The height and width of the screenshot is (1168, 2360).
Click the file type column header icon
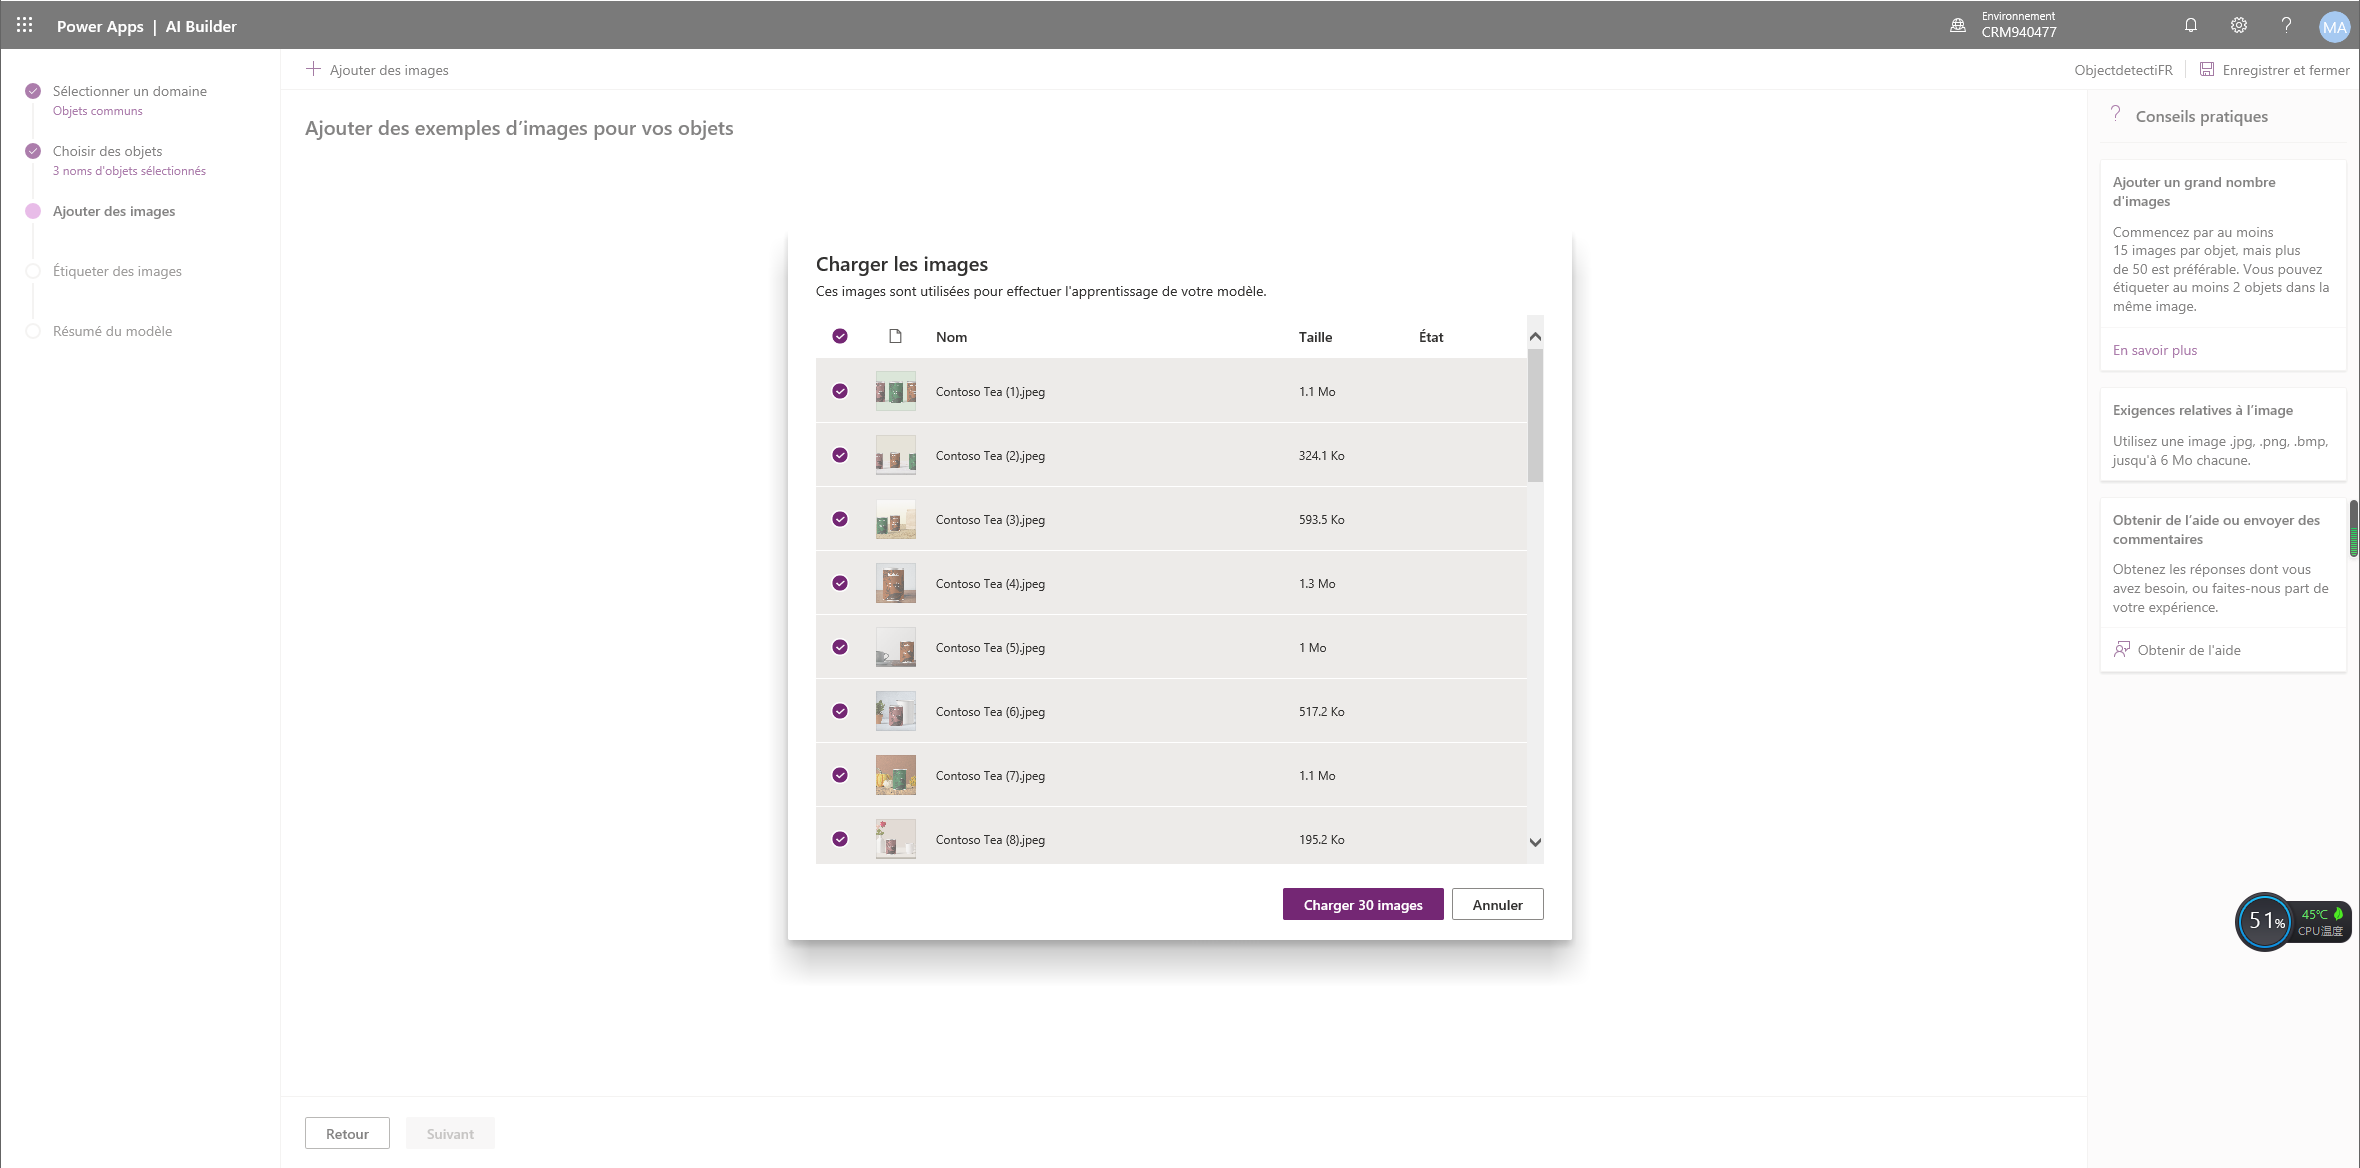click(x=895, y=336)
